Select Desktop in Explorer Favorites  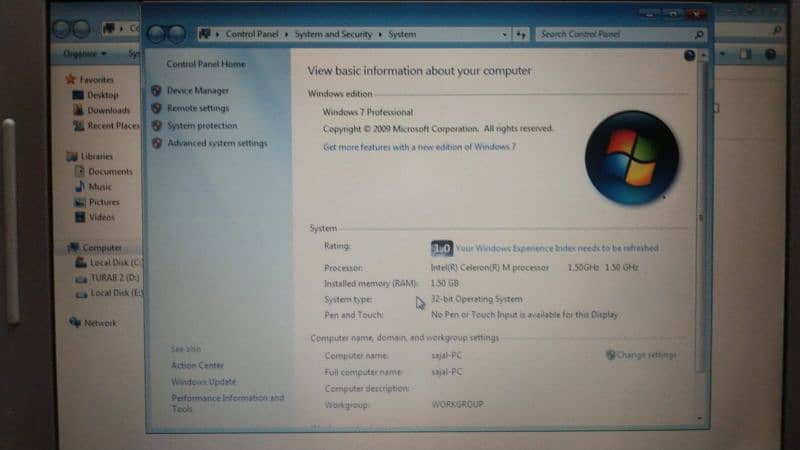pos(103,95)
